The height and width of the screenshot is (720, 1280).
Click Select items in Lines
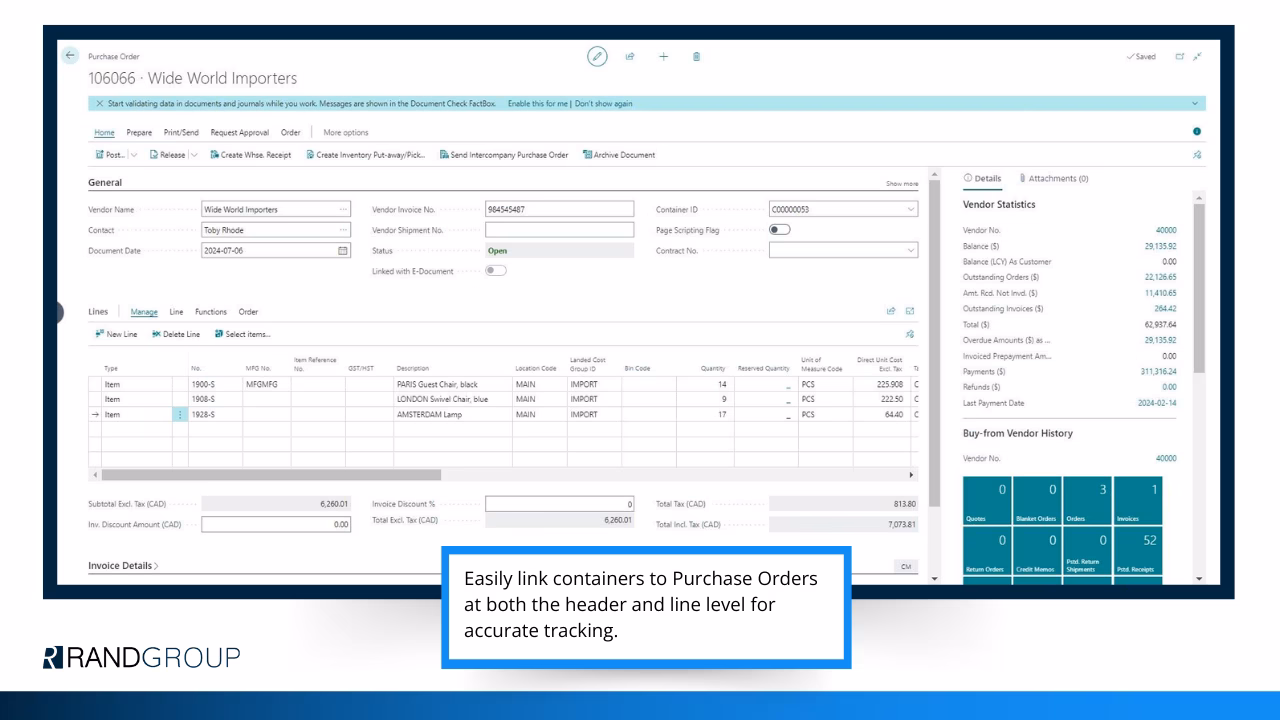coord(242,334)
